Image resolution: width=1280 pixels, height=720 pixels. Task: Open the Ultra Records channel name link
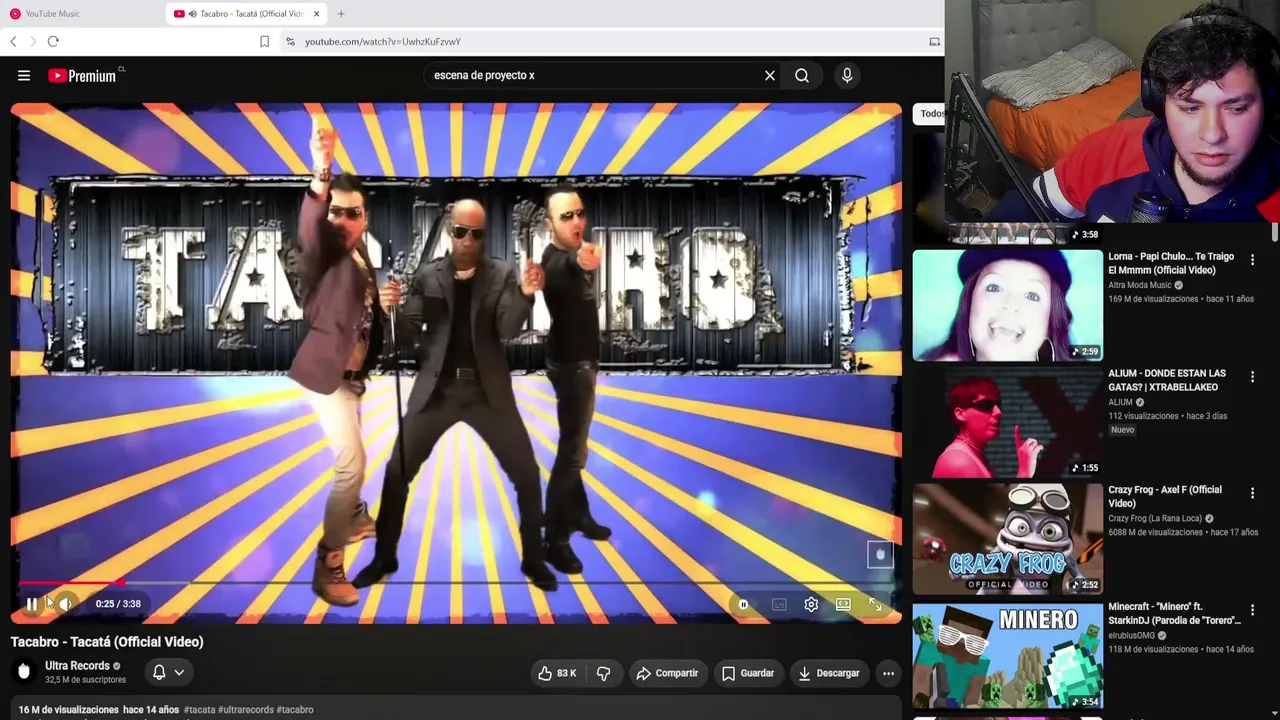(77, 666)
